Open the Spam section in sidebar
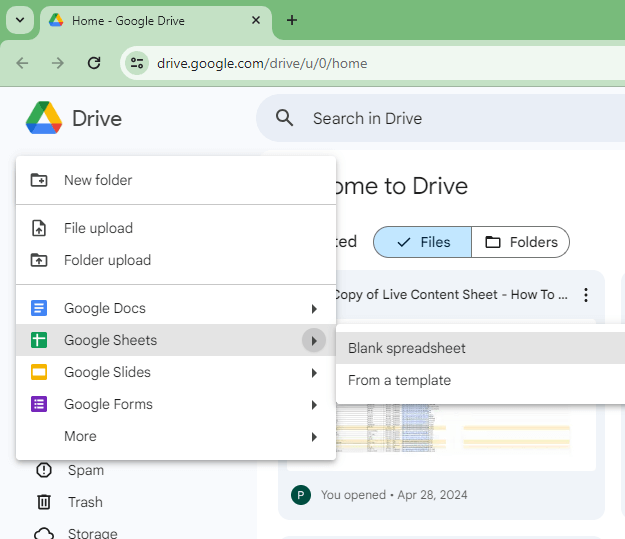The image size is (625, 539). click(x=86, y=470)
